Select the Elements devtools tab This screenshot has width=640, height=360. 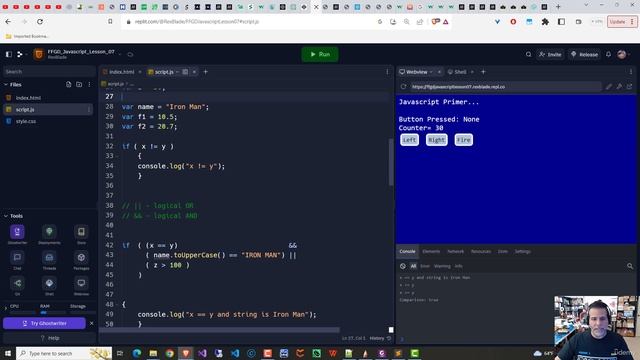431,251
